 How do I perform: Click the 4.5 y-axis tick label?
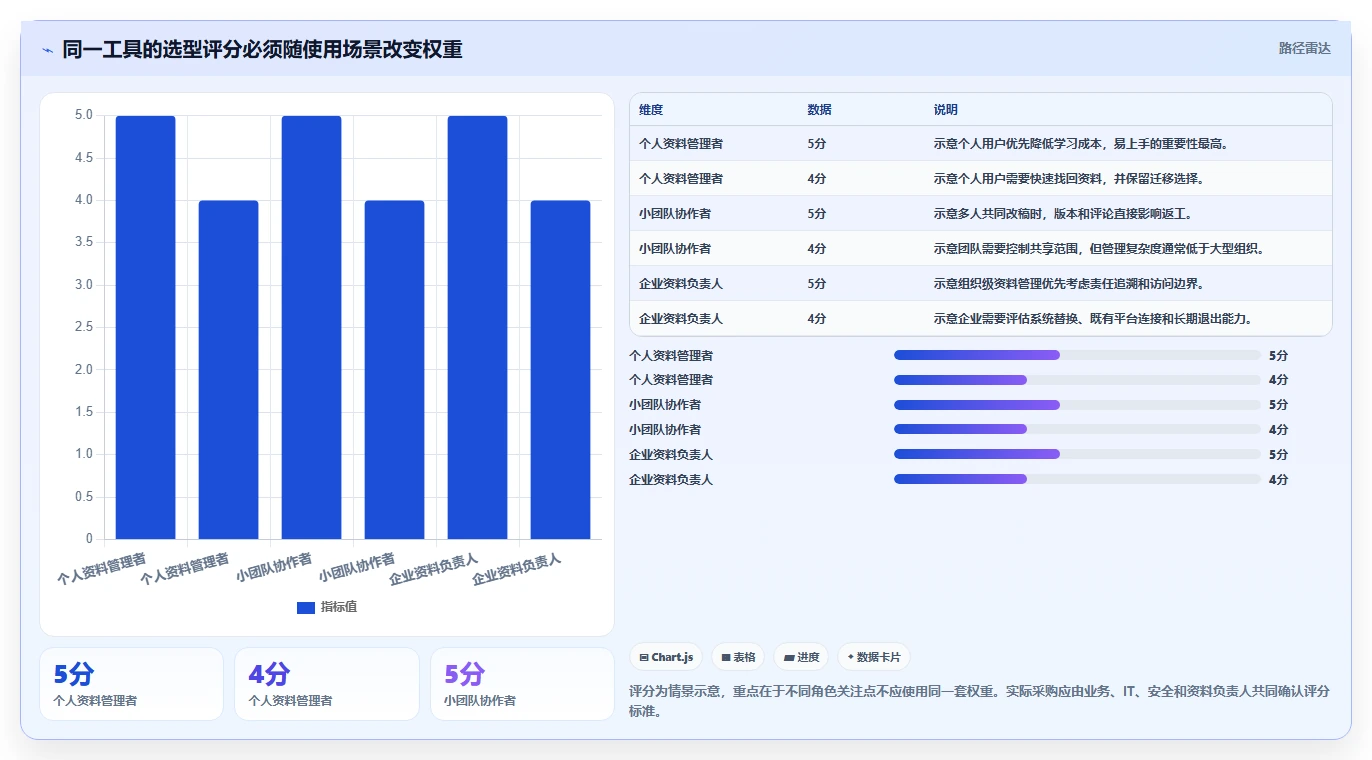click(x=84, y=158)
